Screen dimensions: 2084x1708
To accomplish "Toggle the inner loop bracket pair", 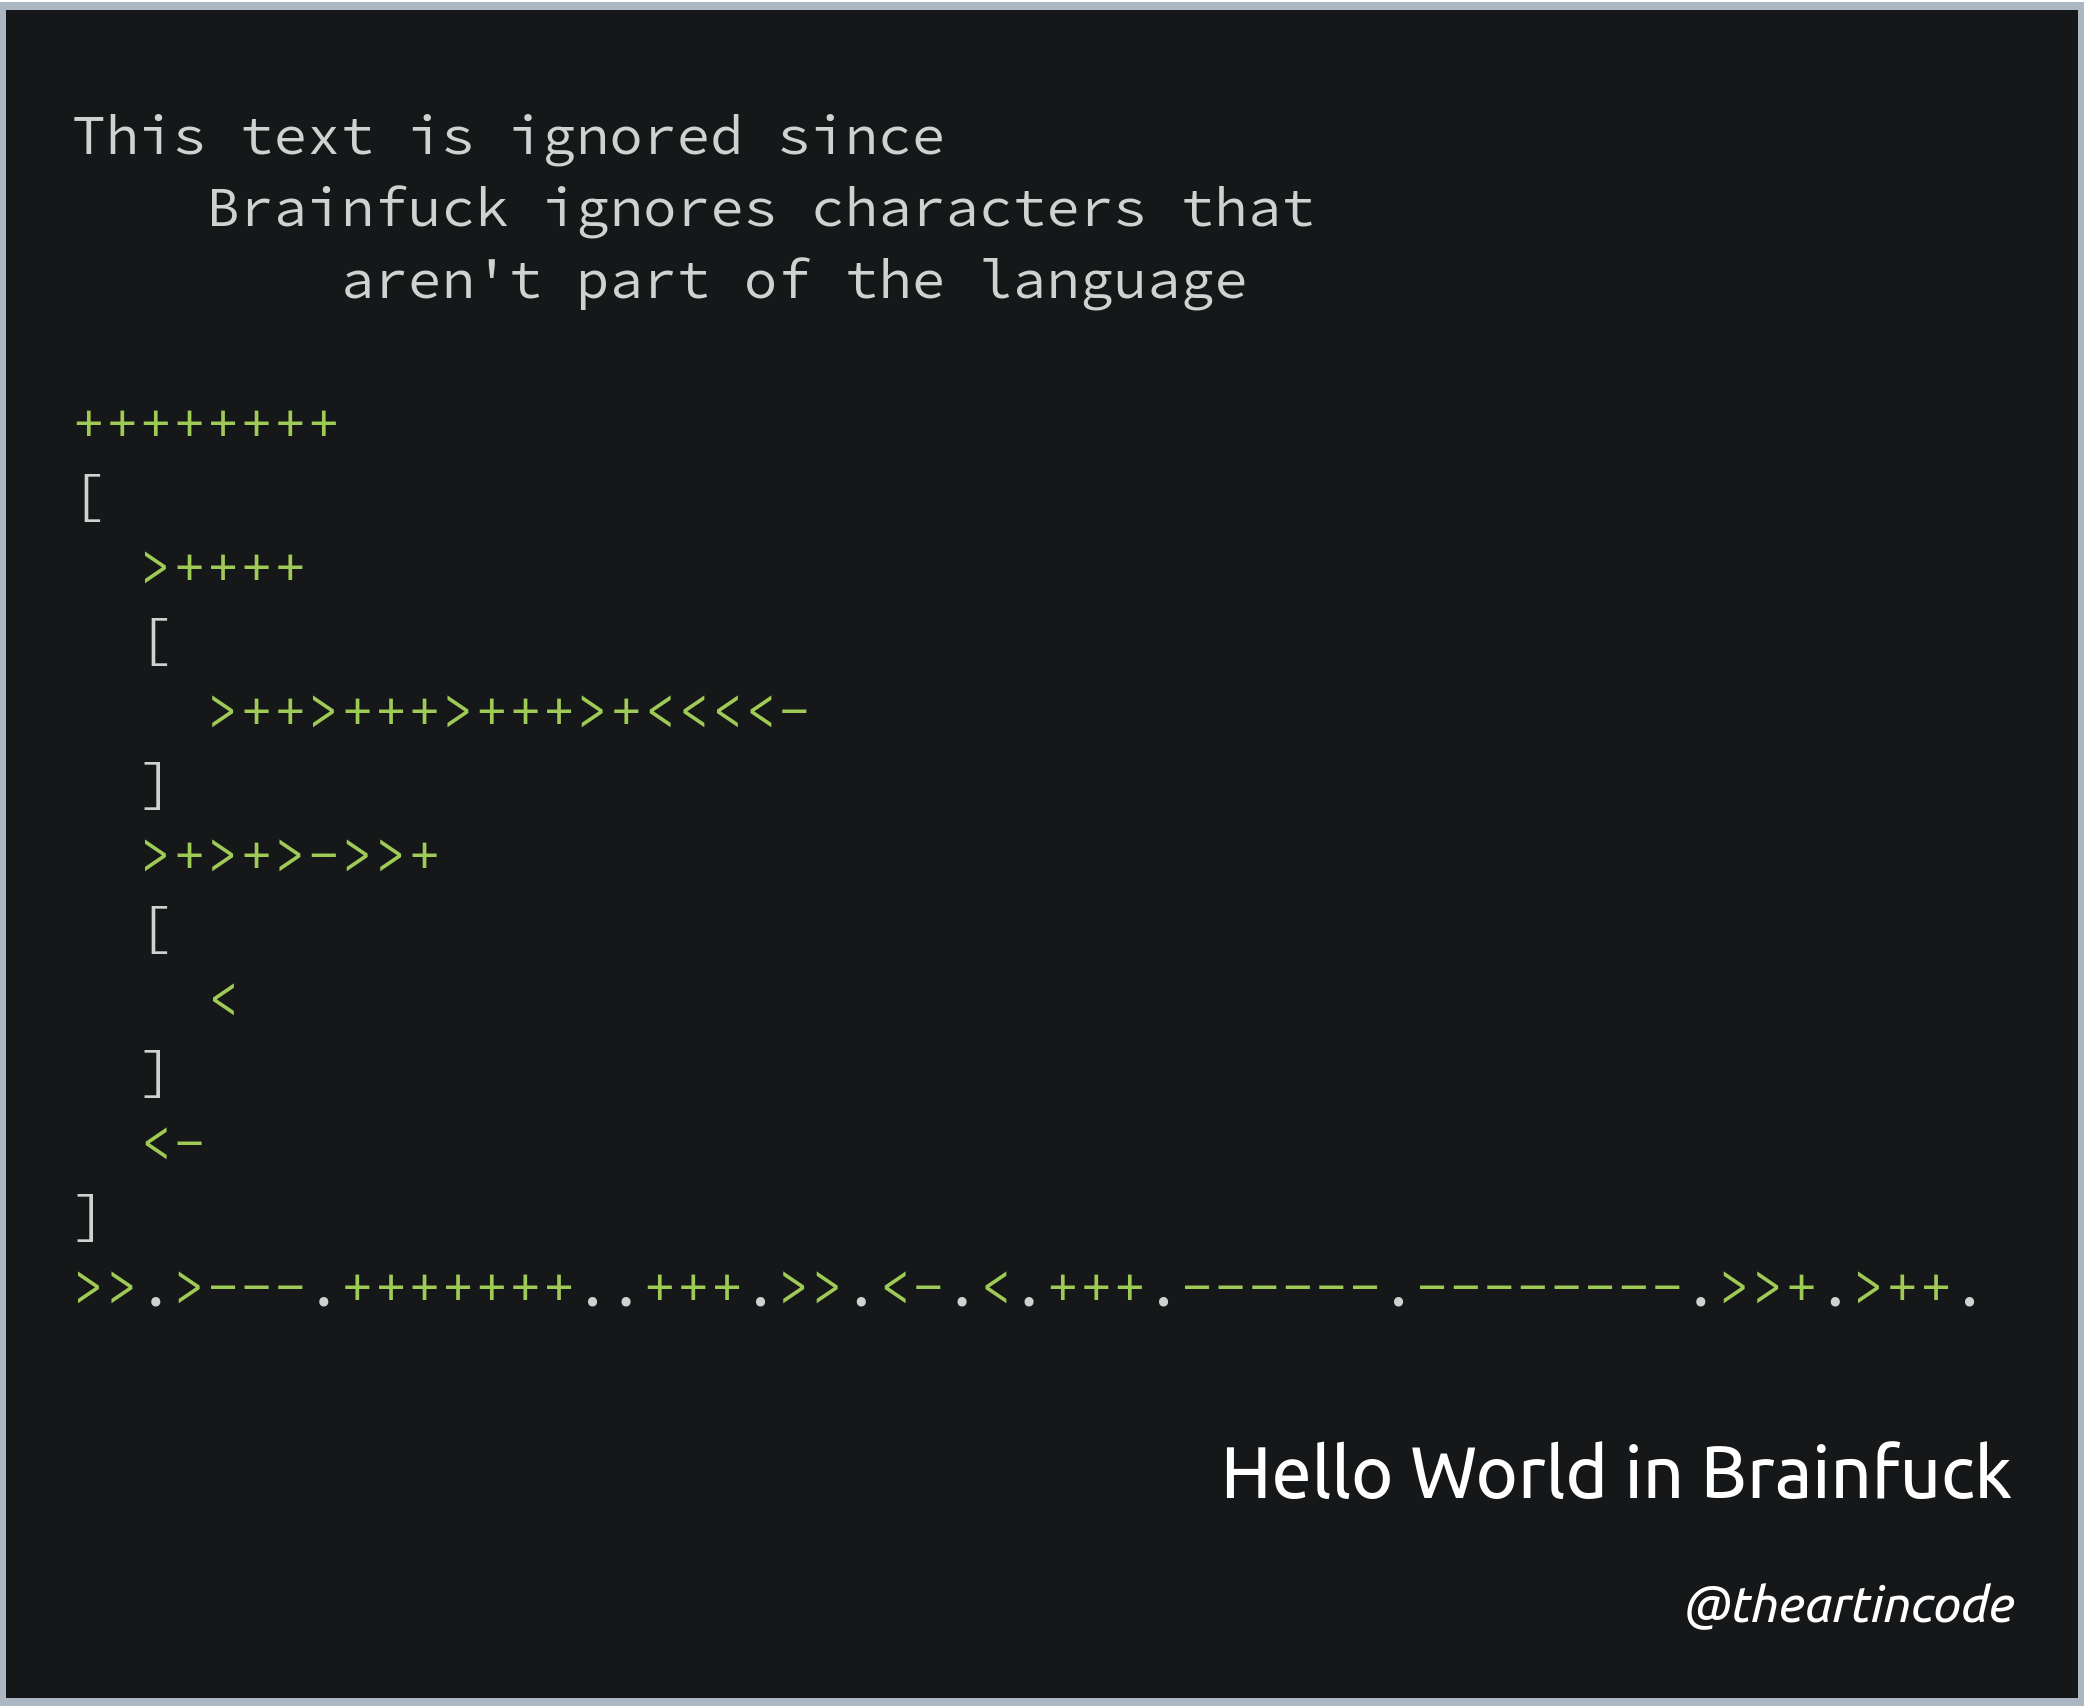I will tap(128, 647).
